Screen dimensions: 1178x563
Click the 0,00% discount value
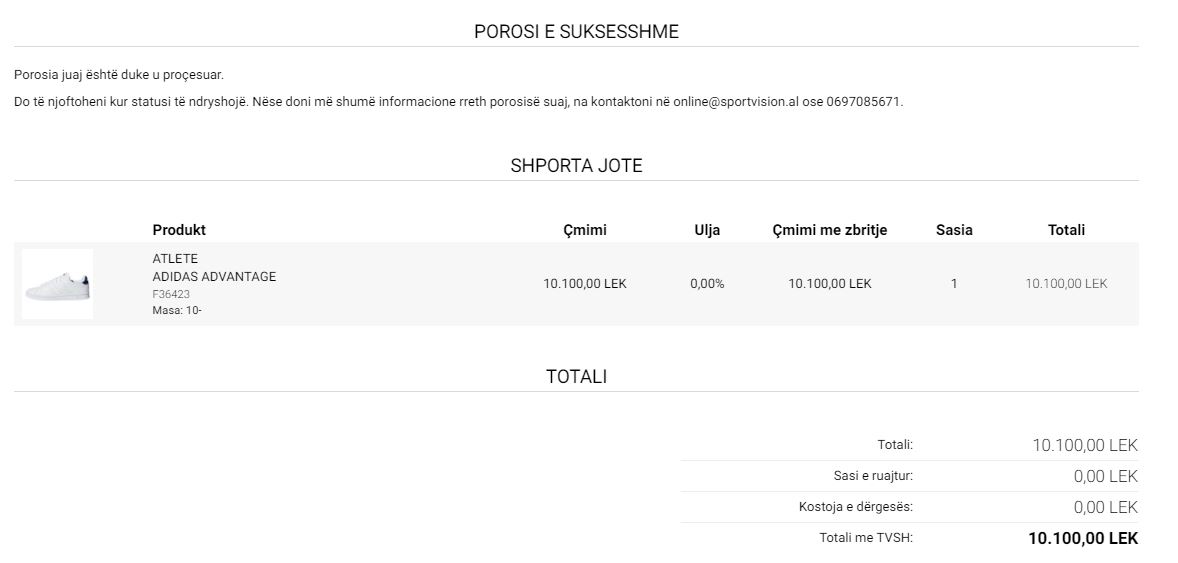(x=708, y=284)
